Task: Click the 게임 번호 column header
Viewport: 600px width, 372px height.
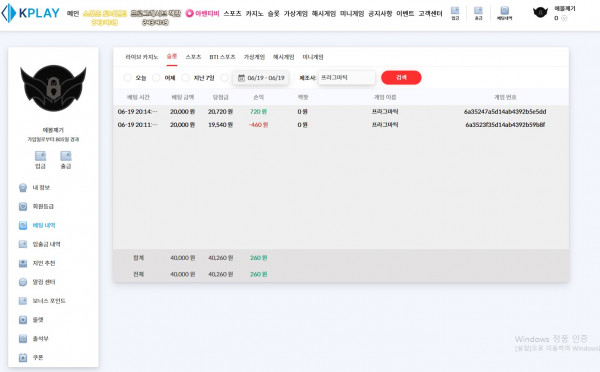Action: pos(505,97)
